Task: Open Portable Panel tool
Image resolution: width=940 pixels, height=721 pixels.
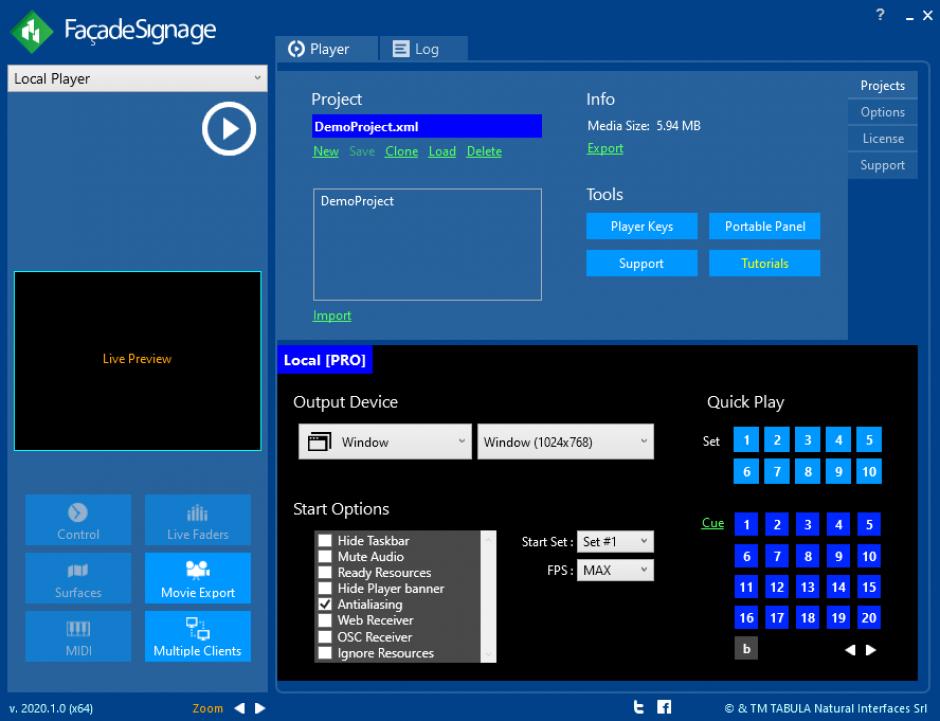Action: (x=764, y=226)
